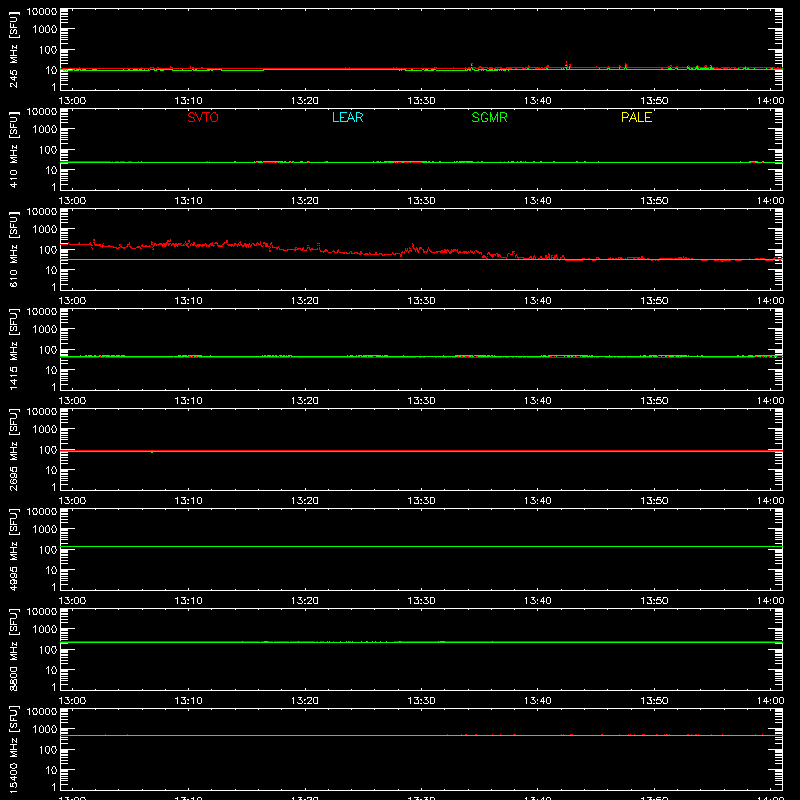Screen dimensions: 800x800
Task: Click the 1000 tick value on 410 MHz plot
Action: (x=45, y=130)
